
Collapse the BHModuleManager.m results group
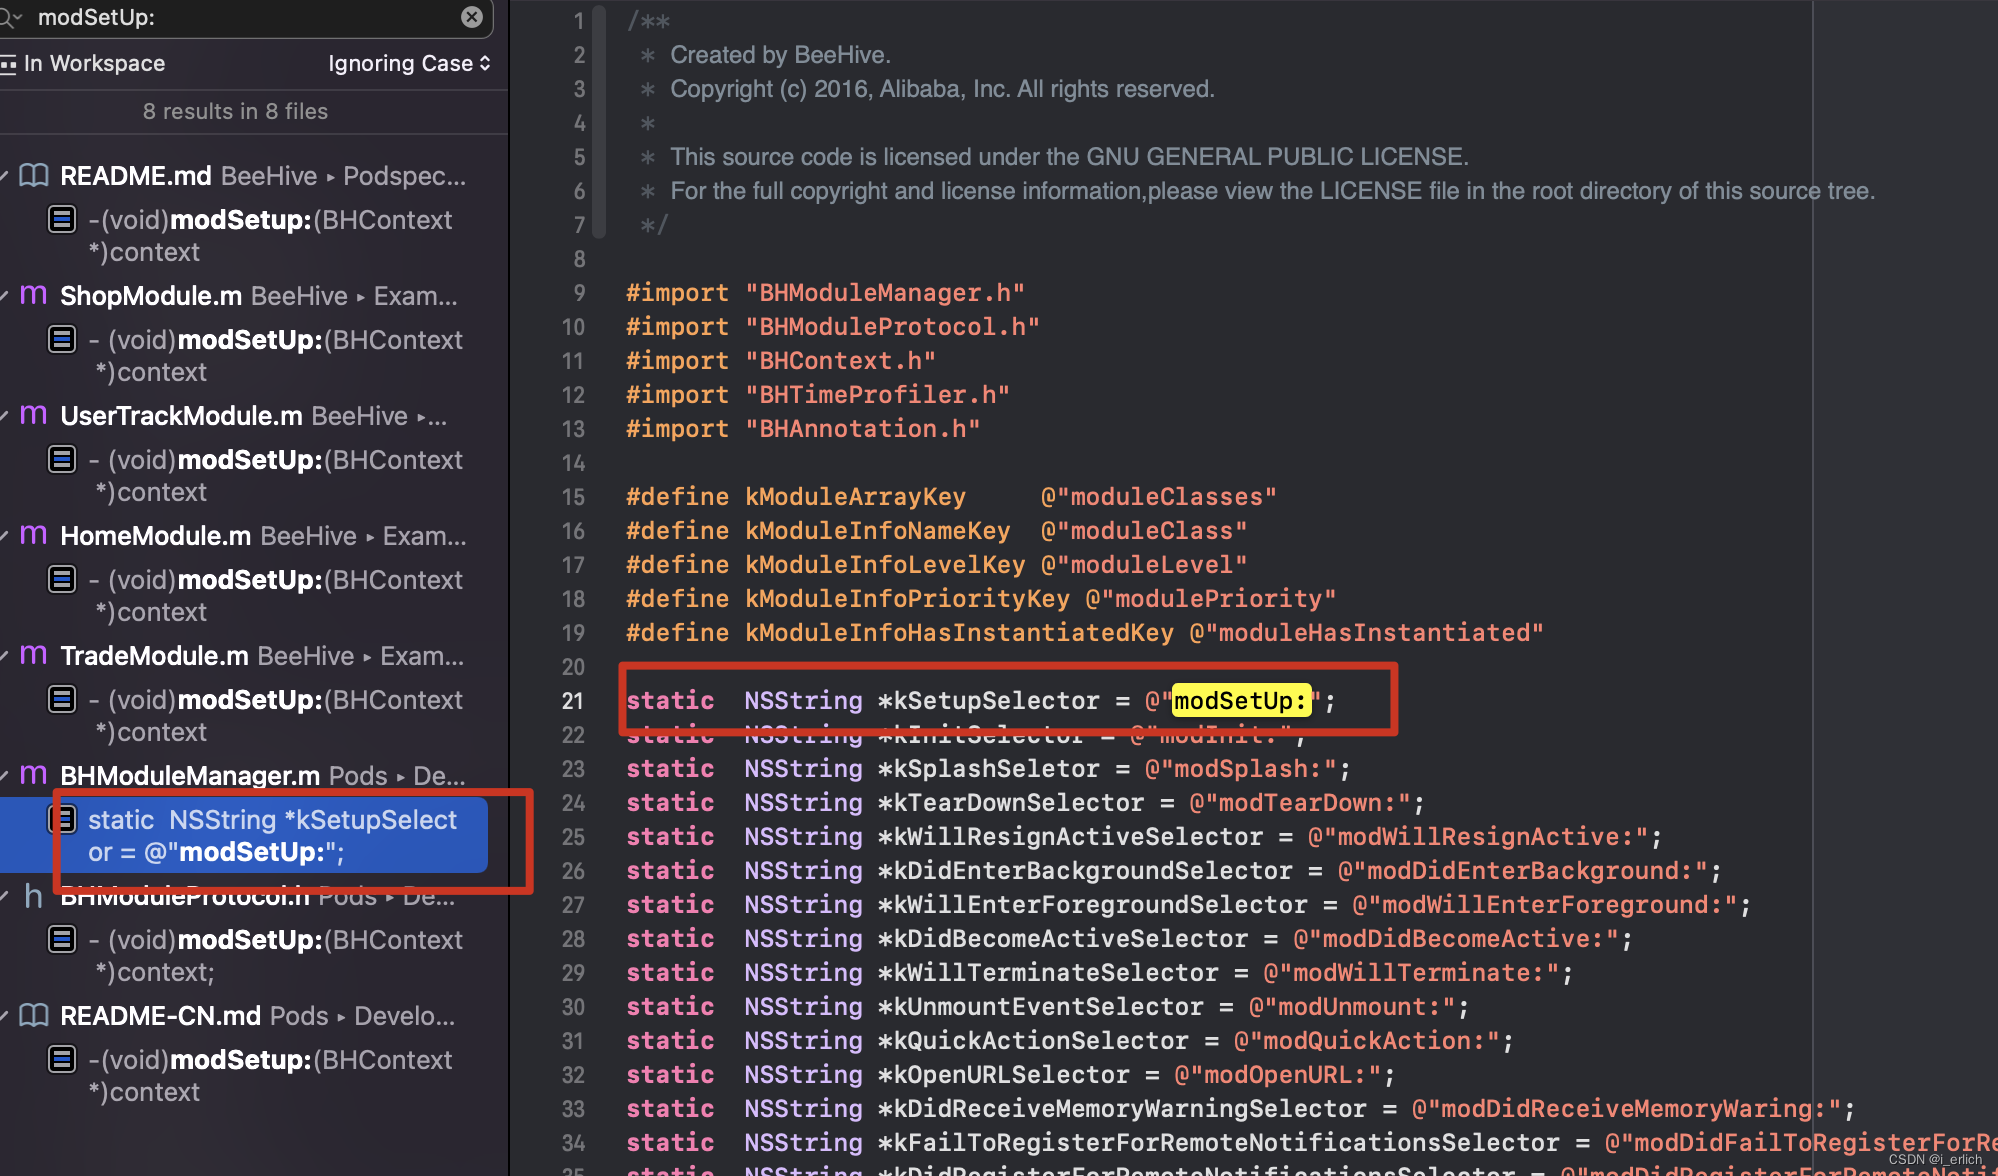pos(5,776)
